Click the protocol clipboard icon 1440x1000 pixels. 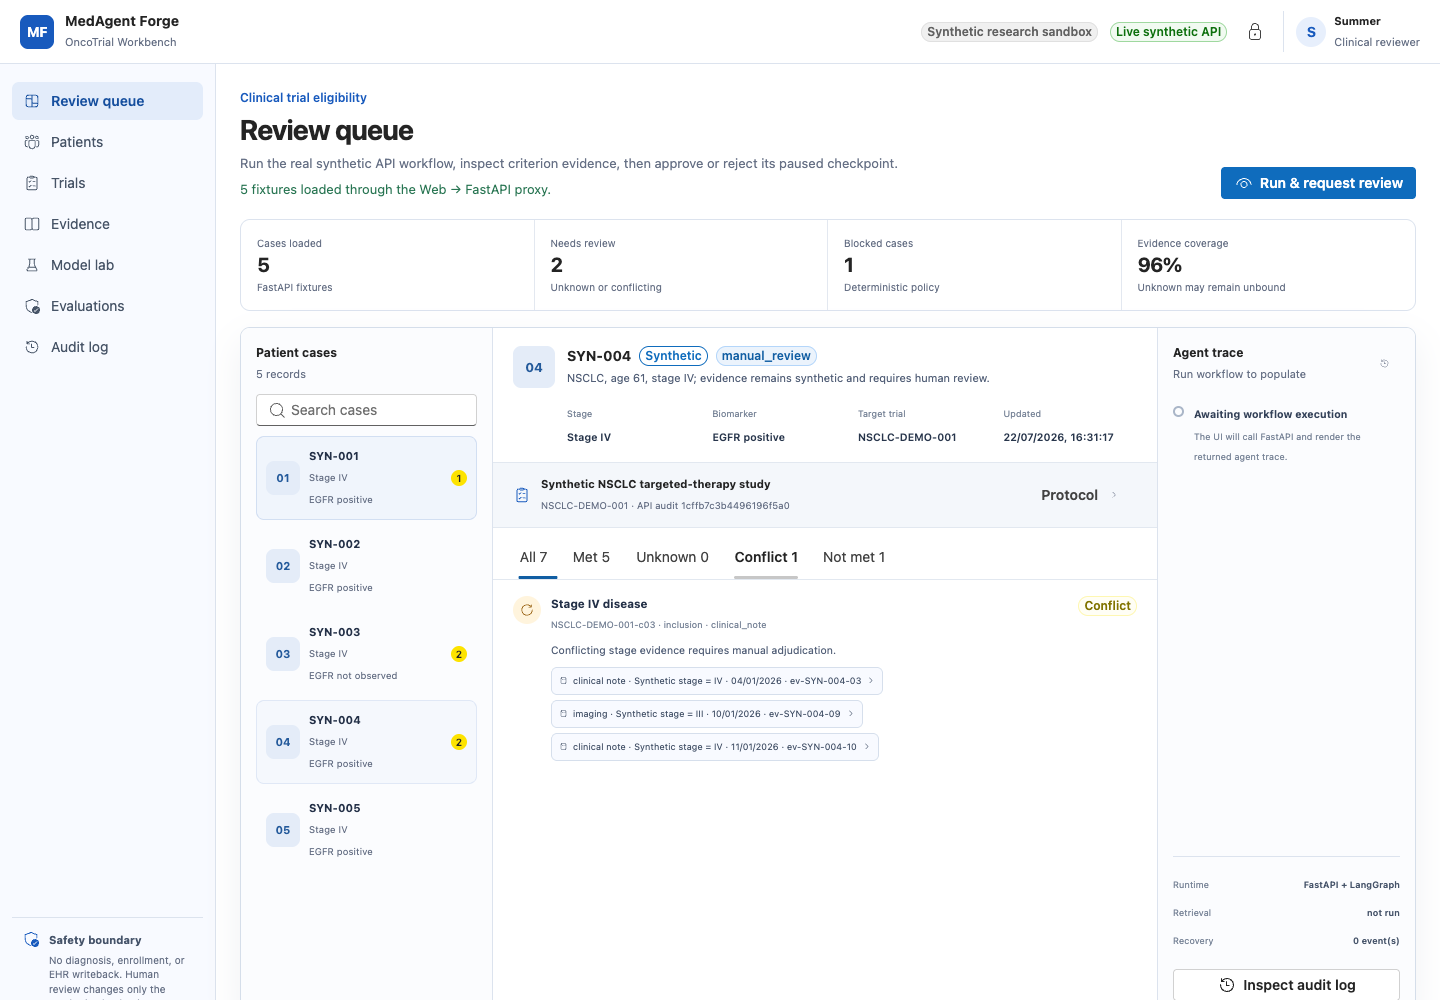522,495
